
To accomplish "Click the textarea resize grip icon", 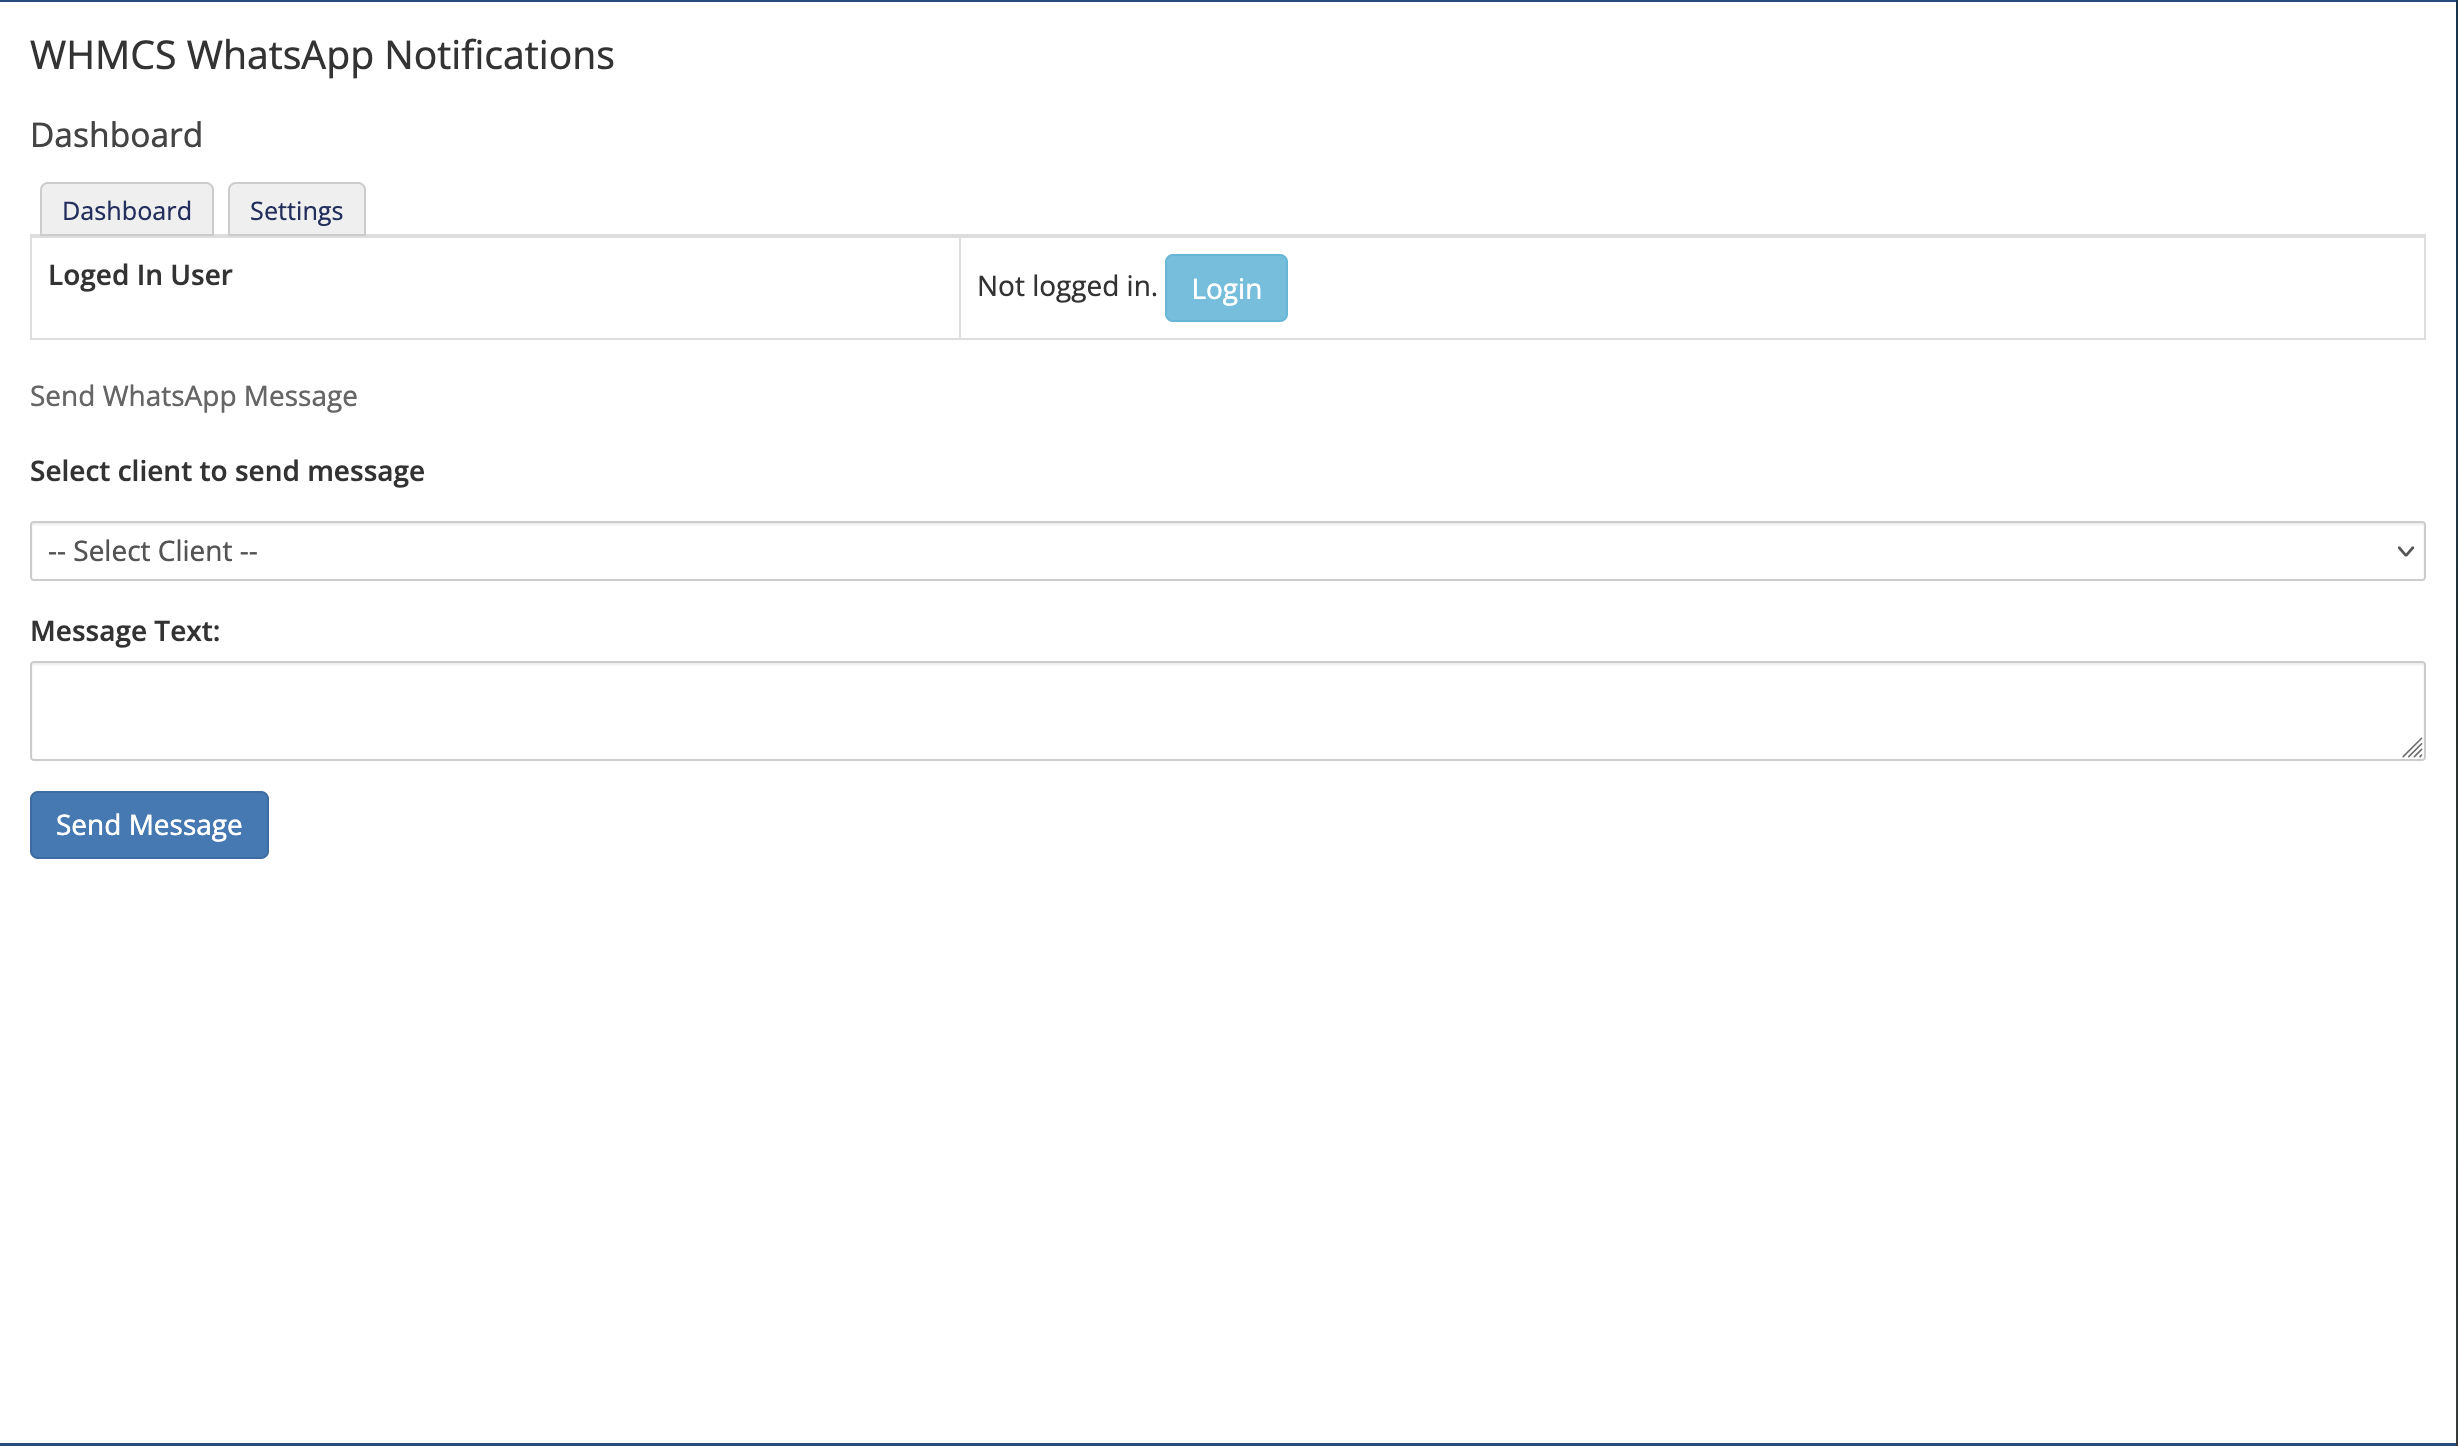I will (2412, 748).
